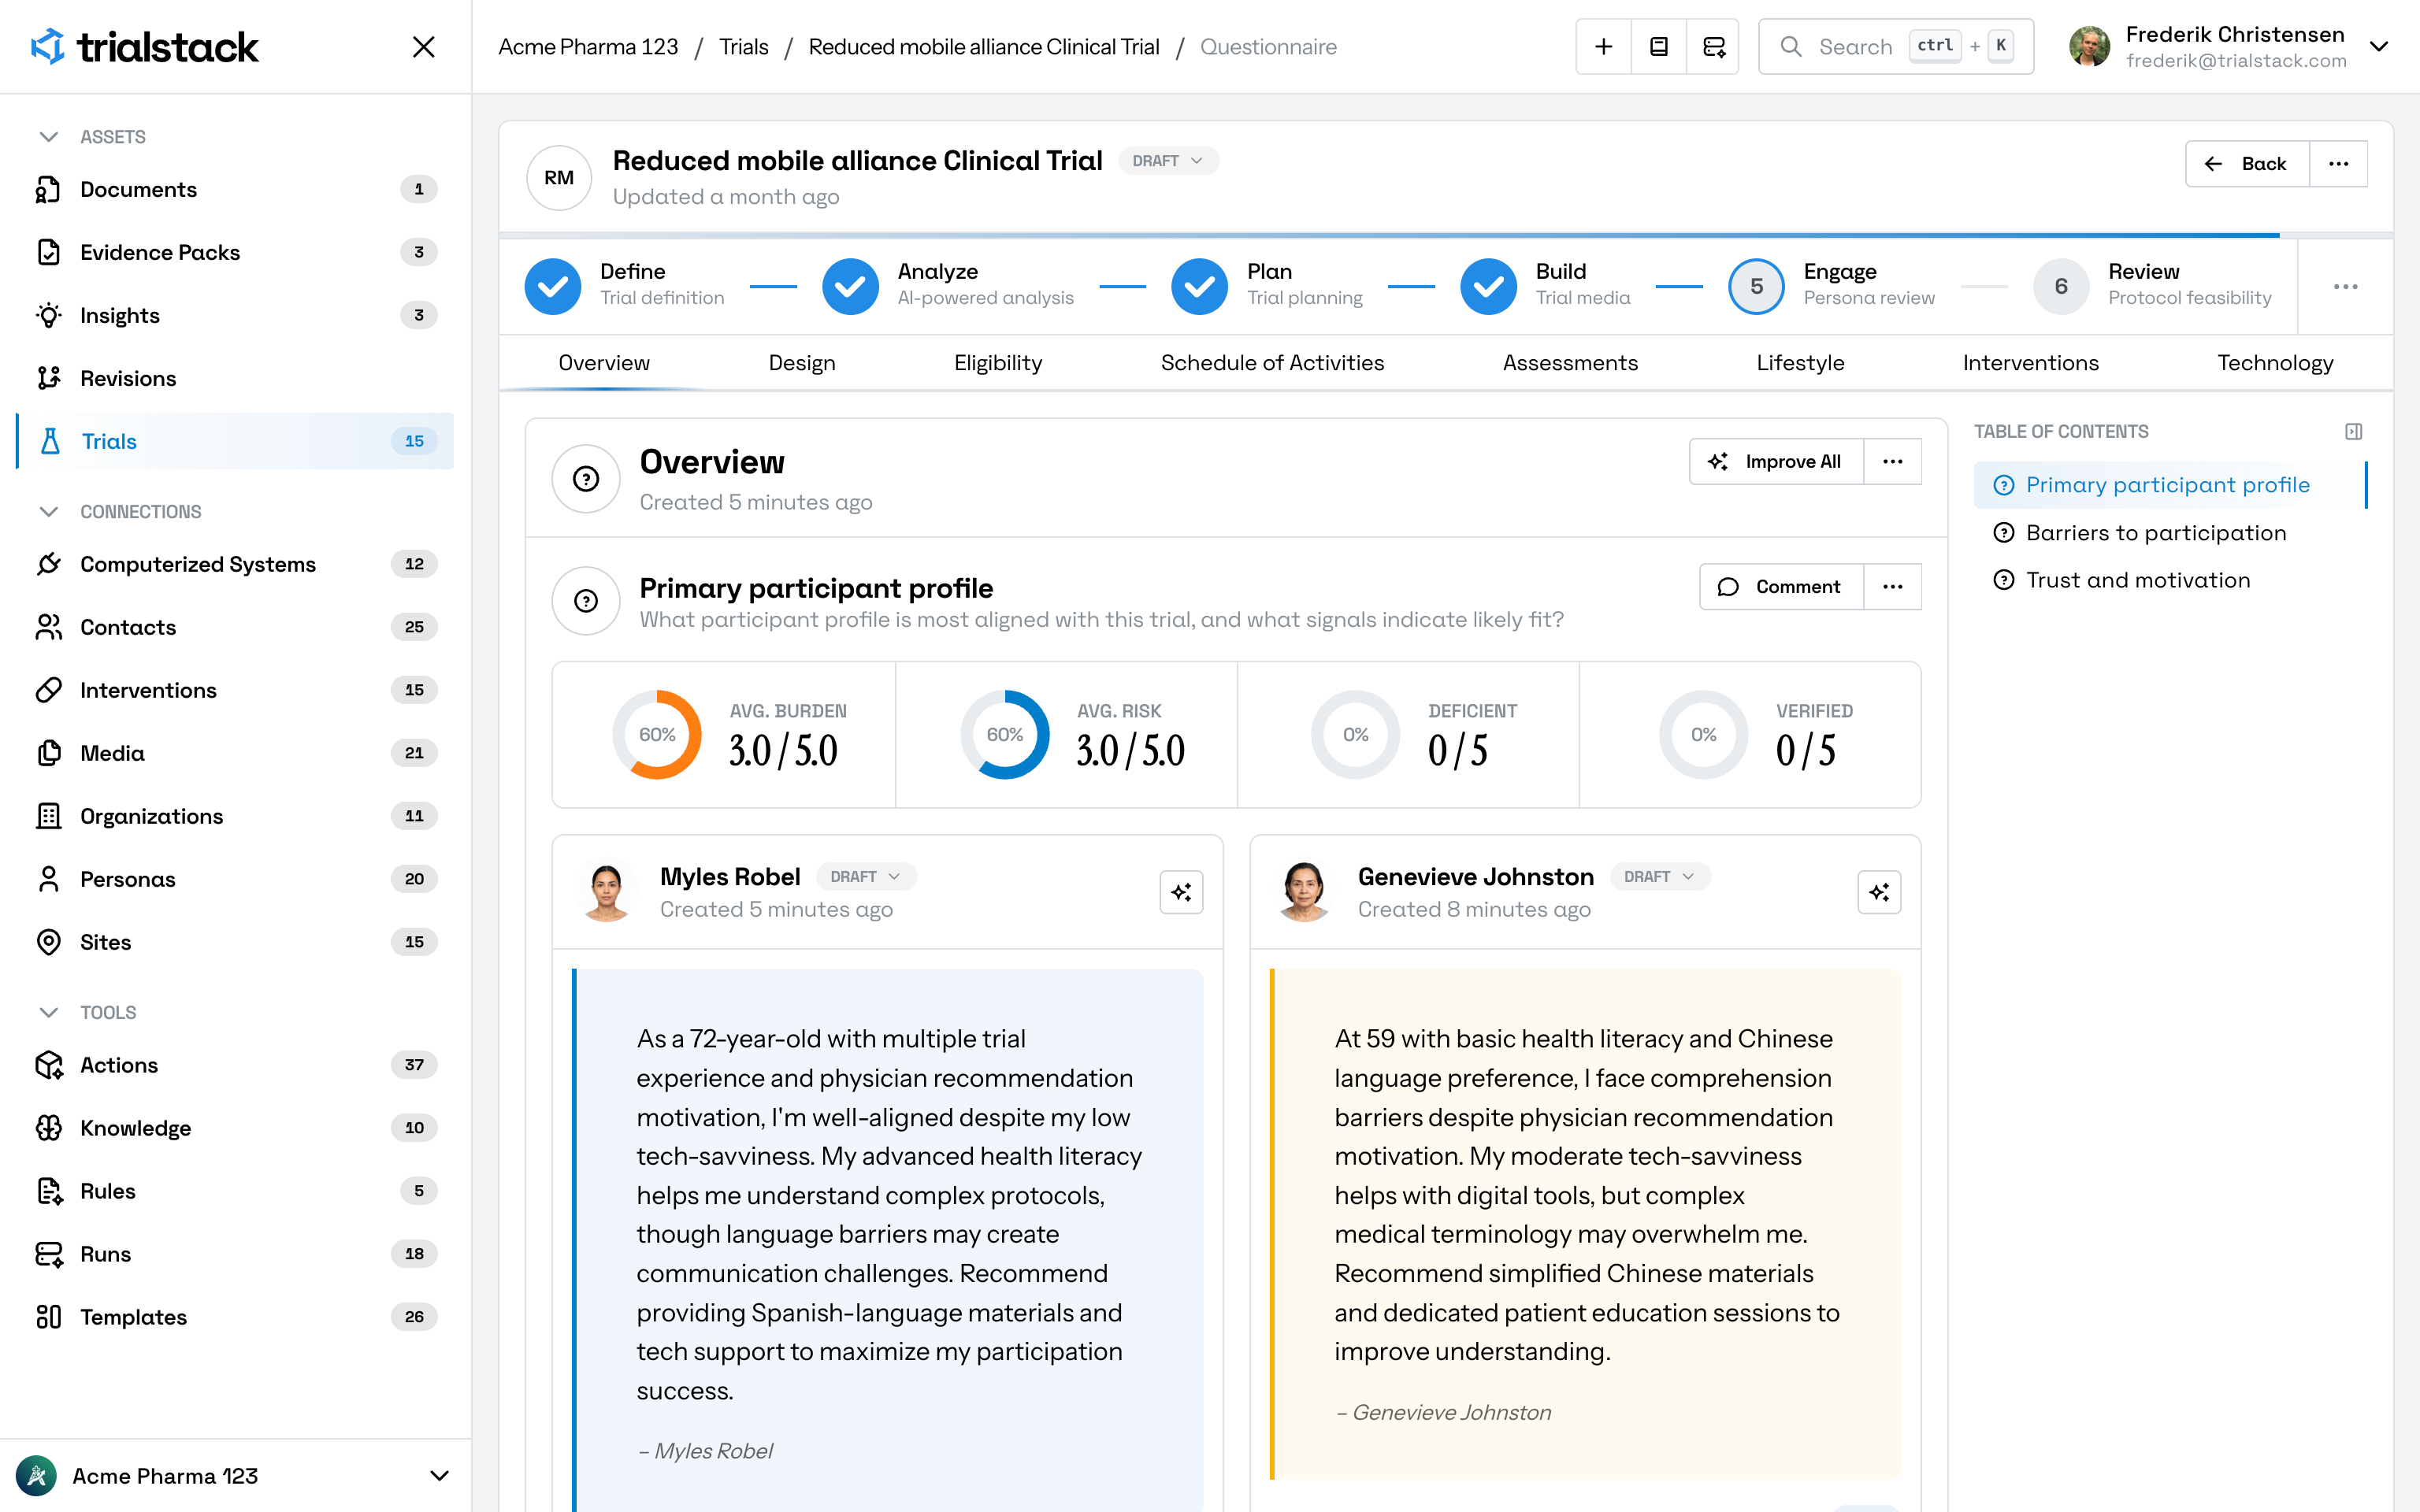Open the Acme Pharma 123 workspace switcher
Image resolution: width=2420 pixels, height=1512 pixels.
coord(235,1476)
